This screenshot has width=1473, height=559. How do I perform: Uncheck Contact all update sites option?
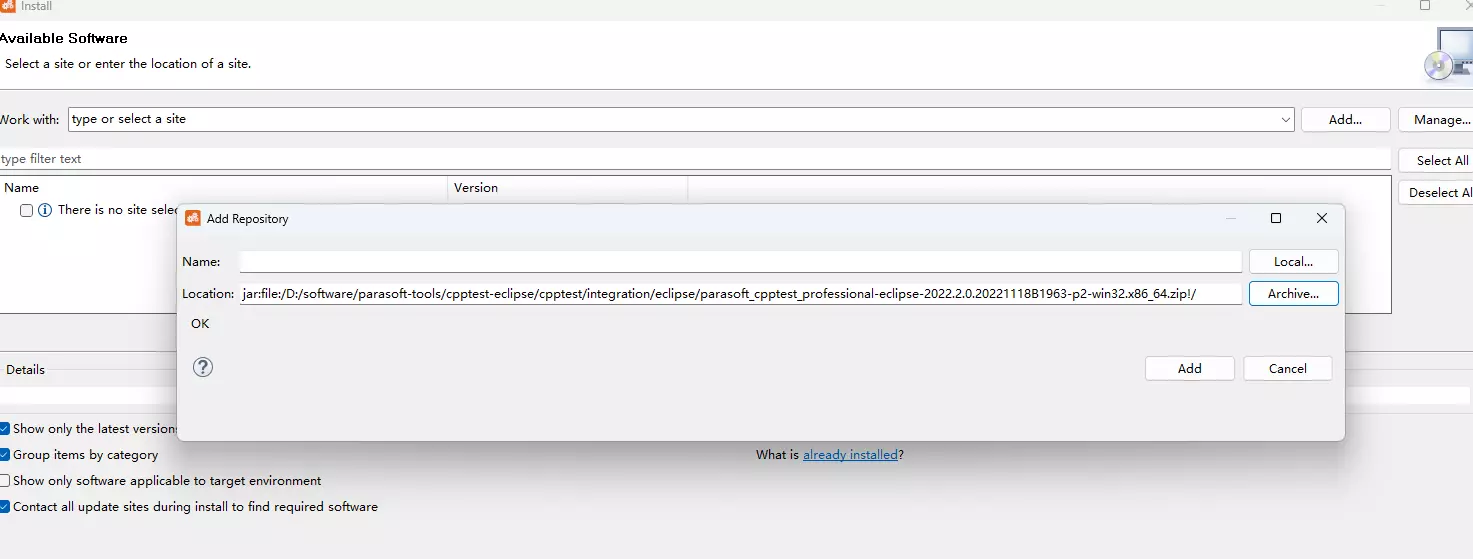pyautogui.click(x=5, y=507)
